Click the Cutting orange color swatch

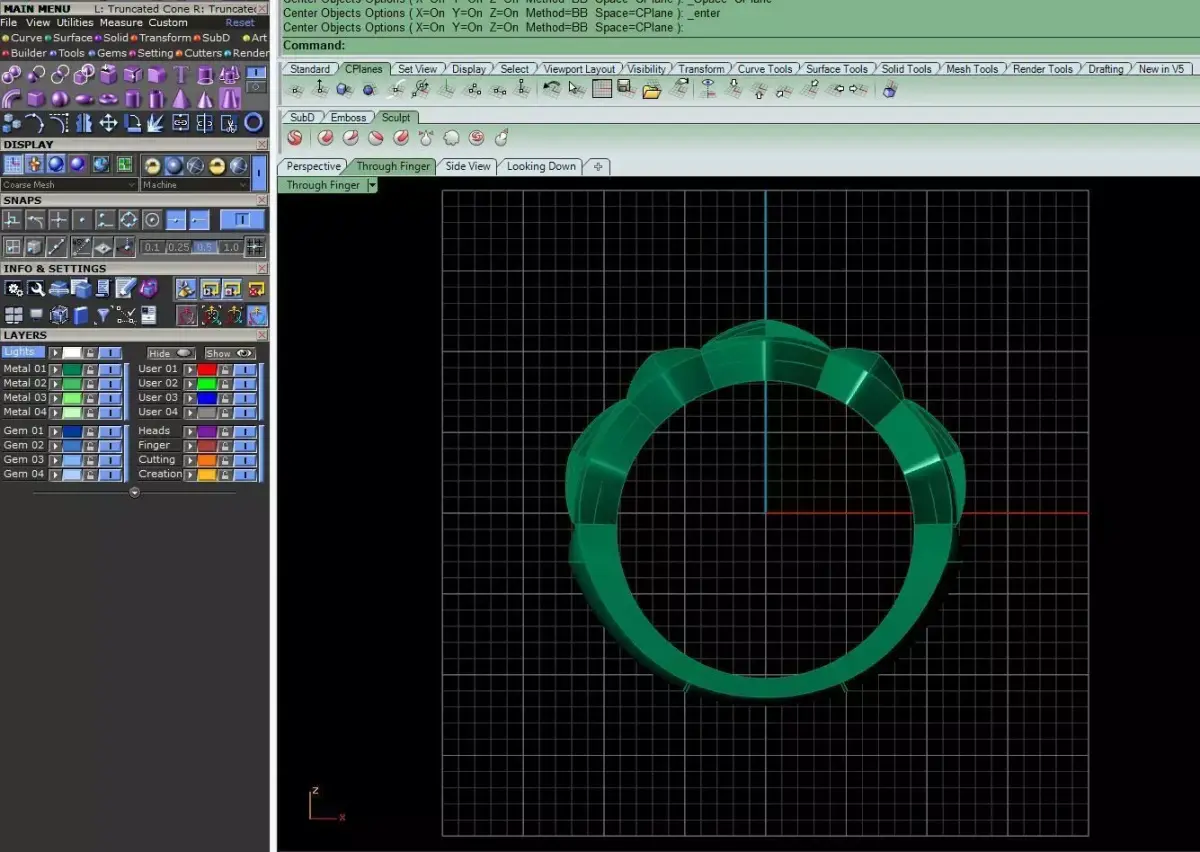click(207, 460)
